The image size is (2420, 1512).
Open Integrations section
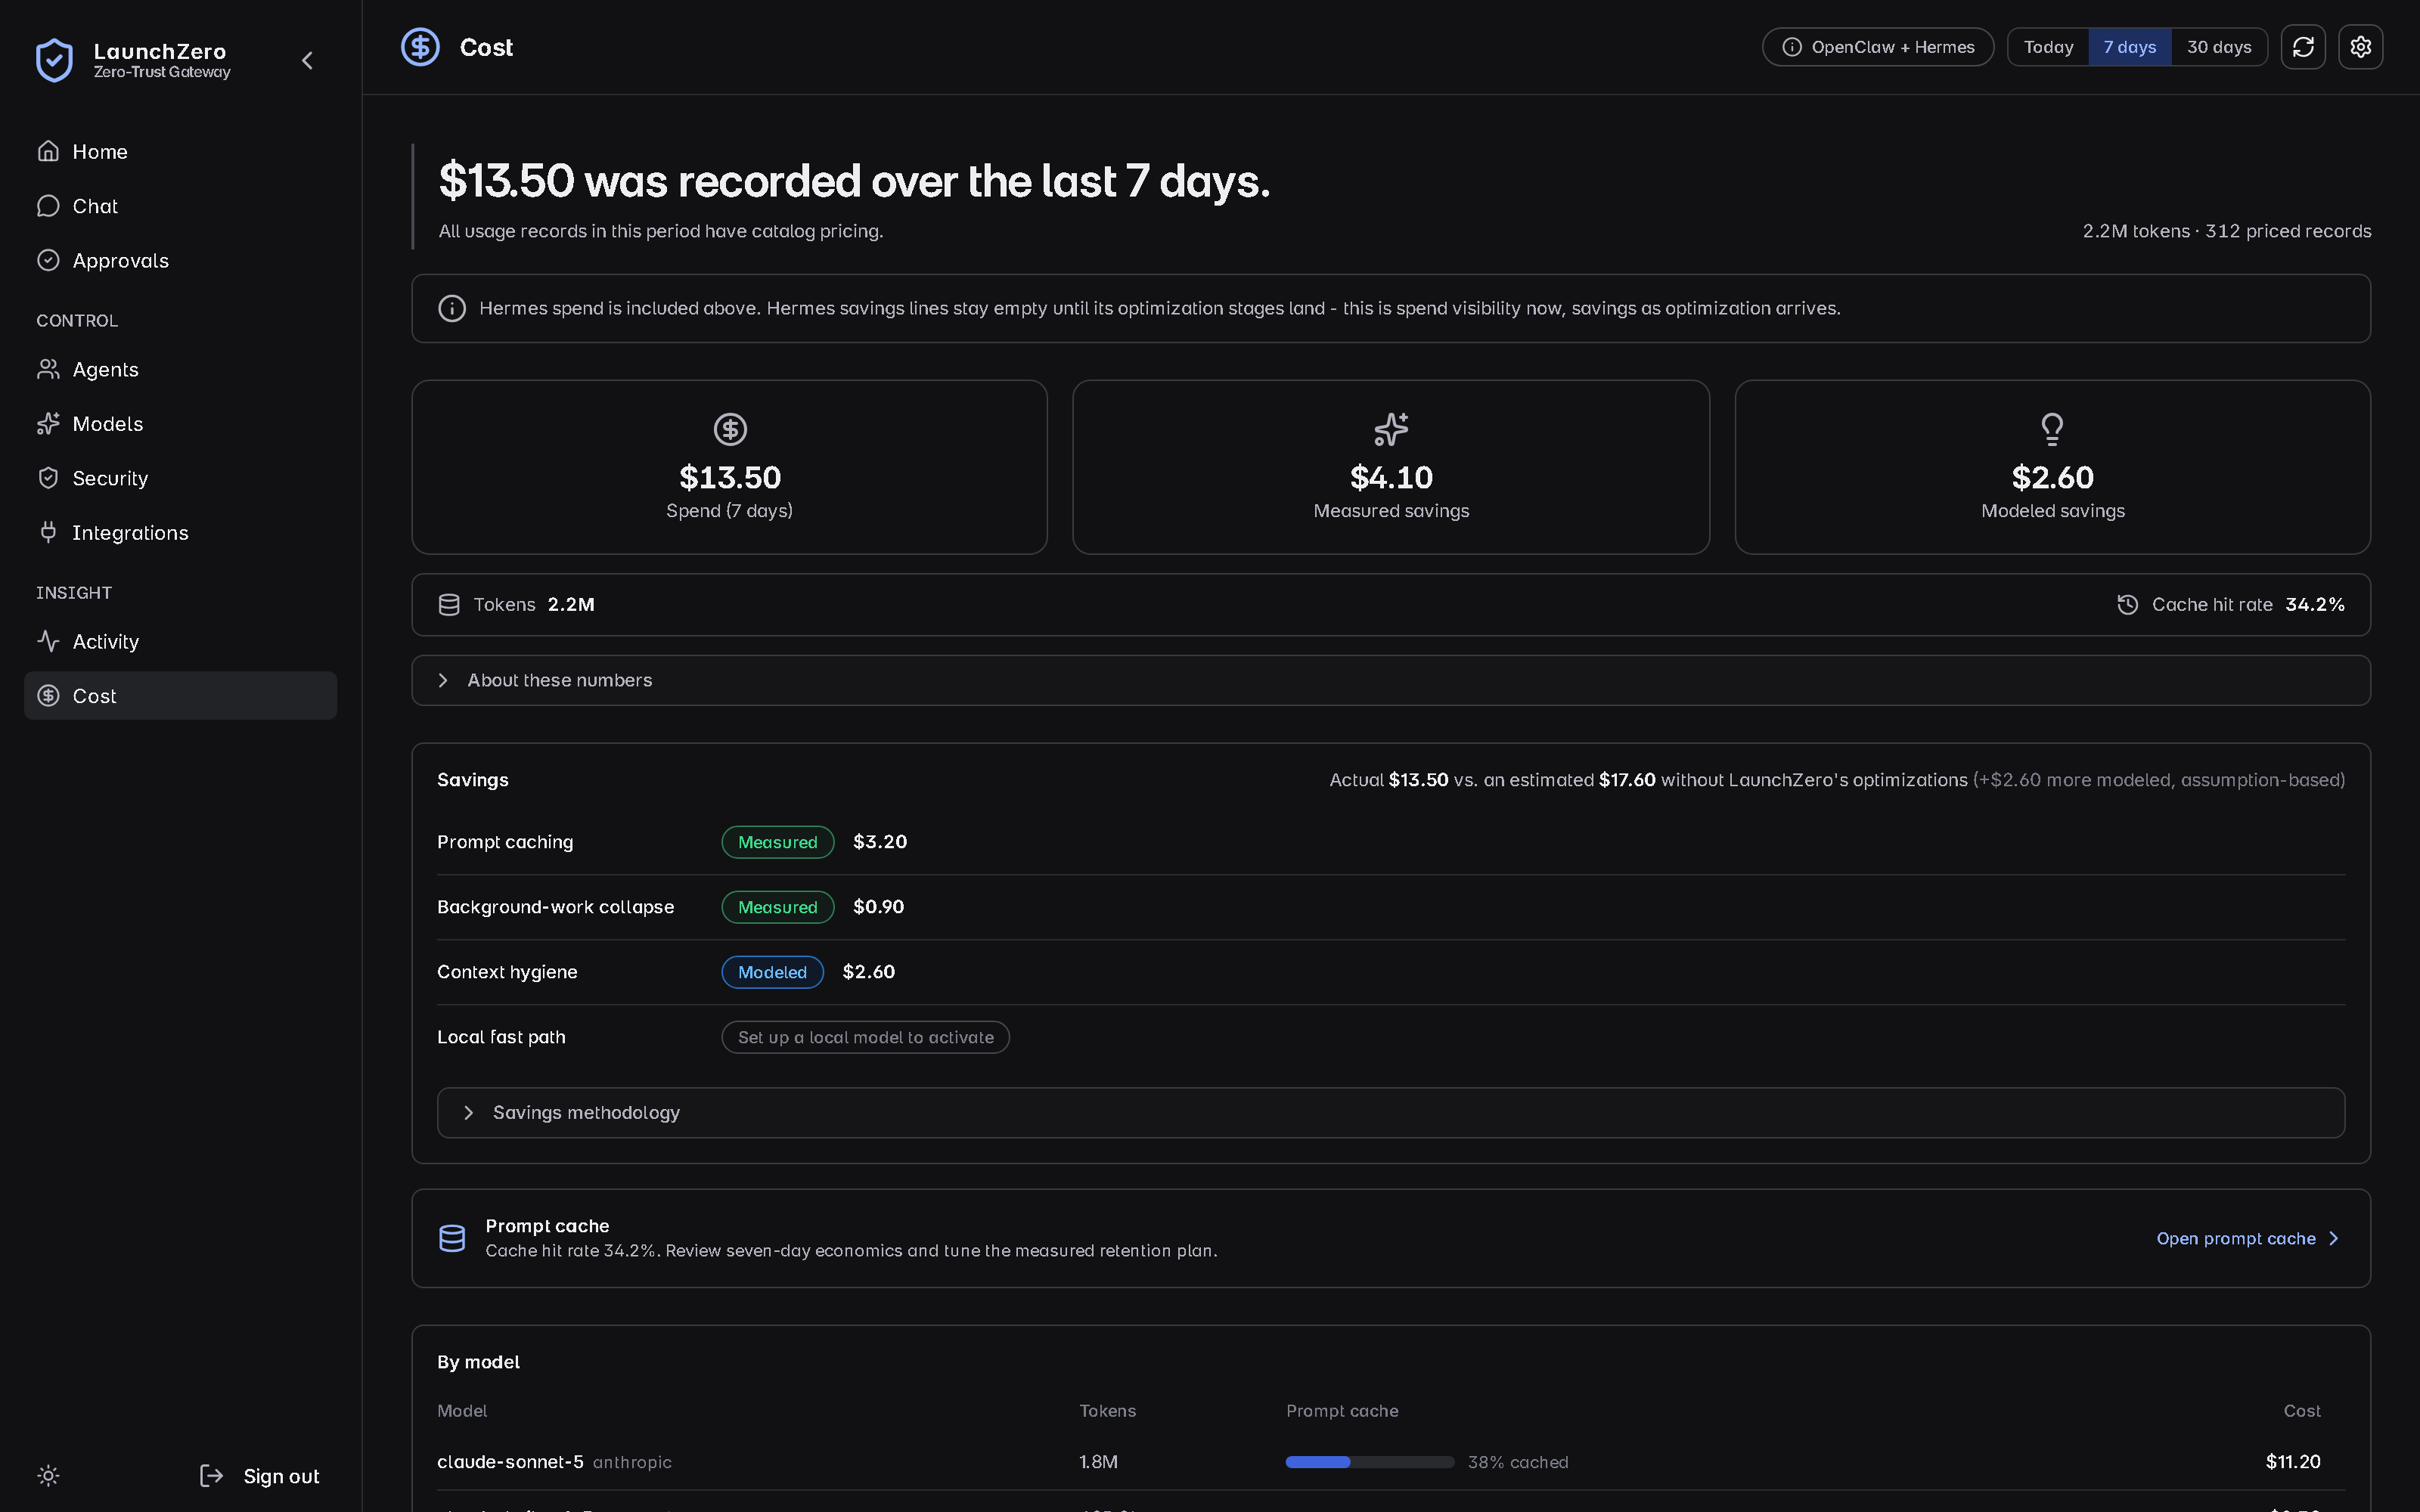tap(180, 532)
